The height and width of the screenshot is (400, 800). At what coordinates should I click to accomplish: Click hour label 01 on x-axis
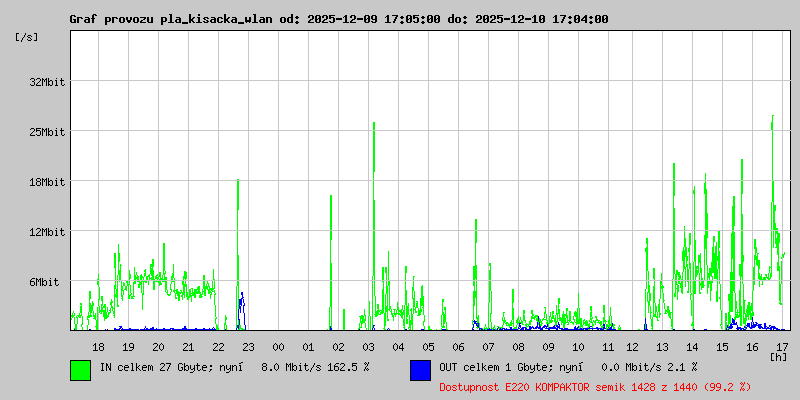[x=308, y=347]
